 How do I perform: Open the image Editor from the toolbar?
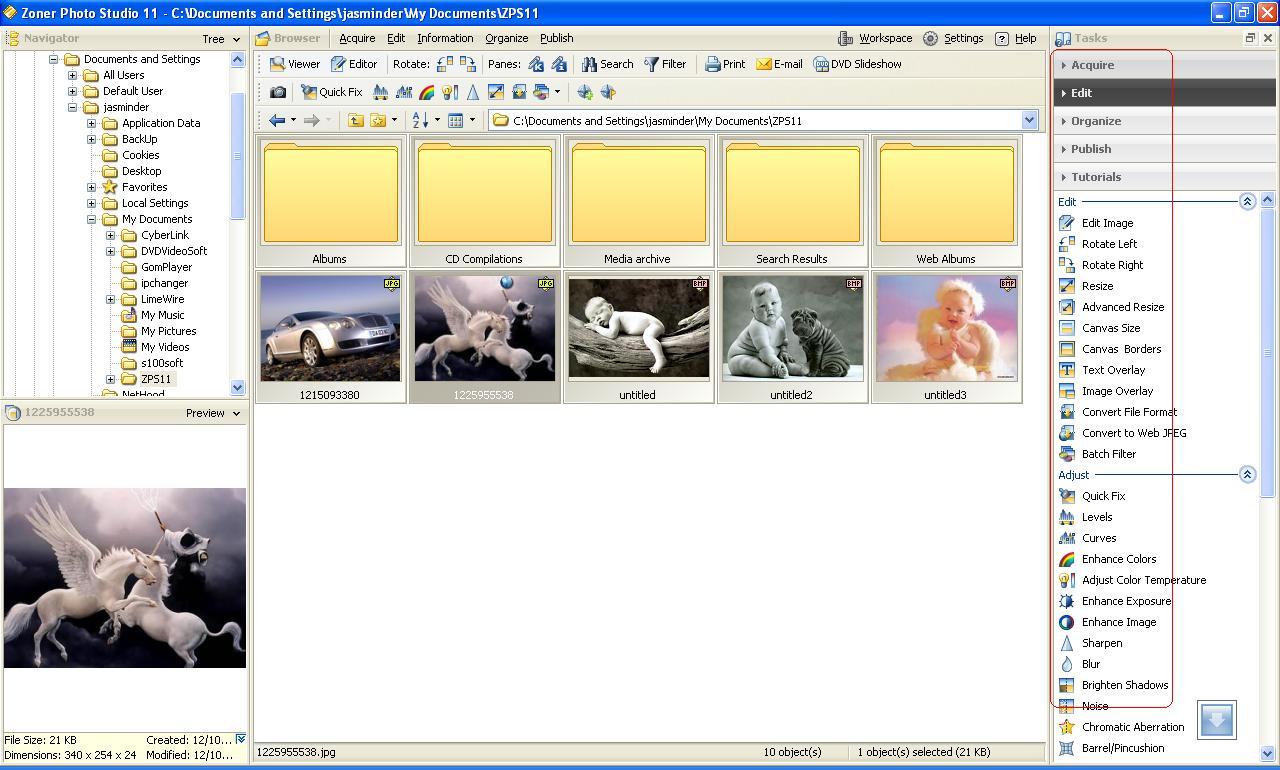(354, 64)
